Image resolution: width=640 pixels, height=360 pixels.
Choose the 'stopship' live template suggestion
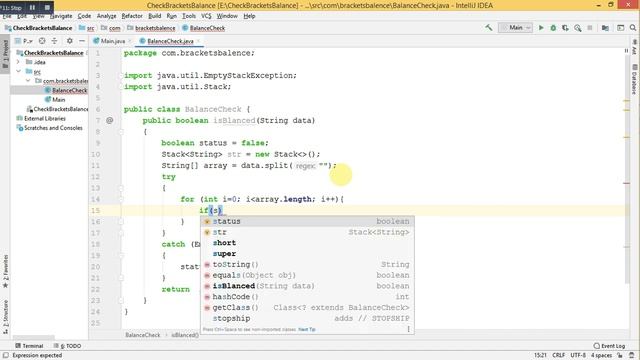(308, 318)
